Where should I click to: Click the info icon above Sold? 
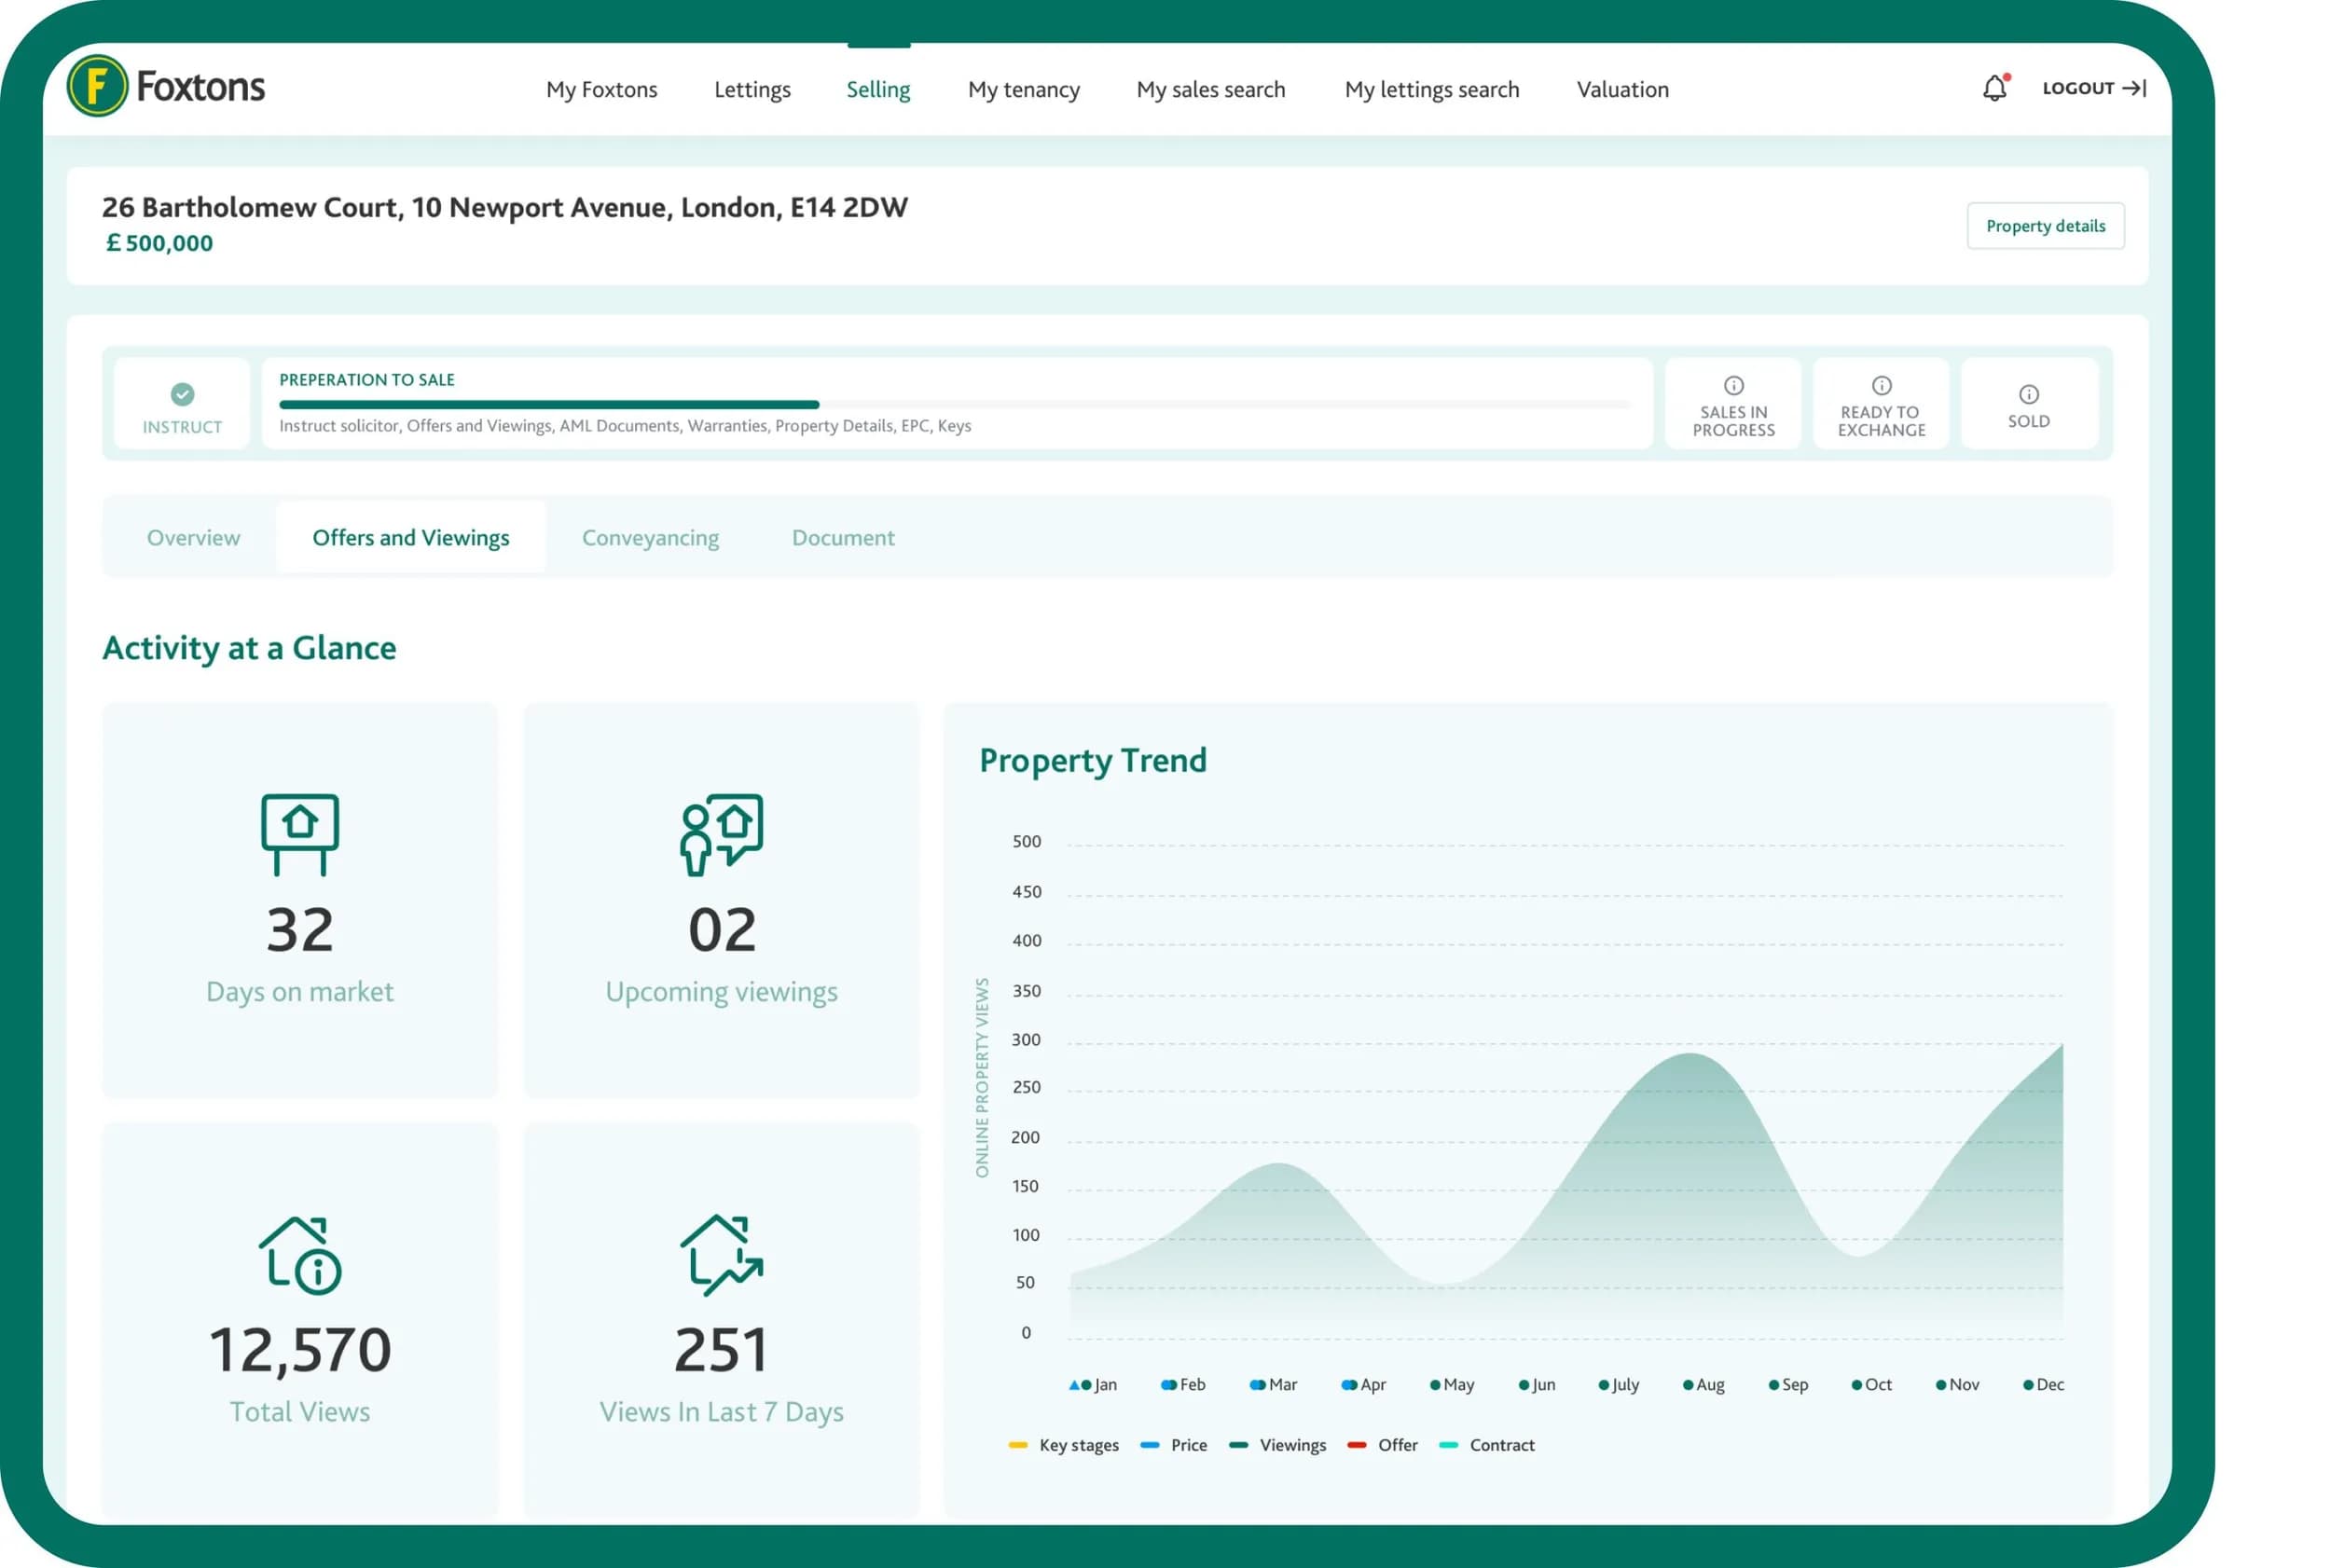click(x=2028, y=394)
